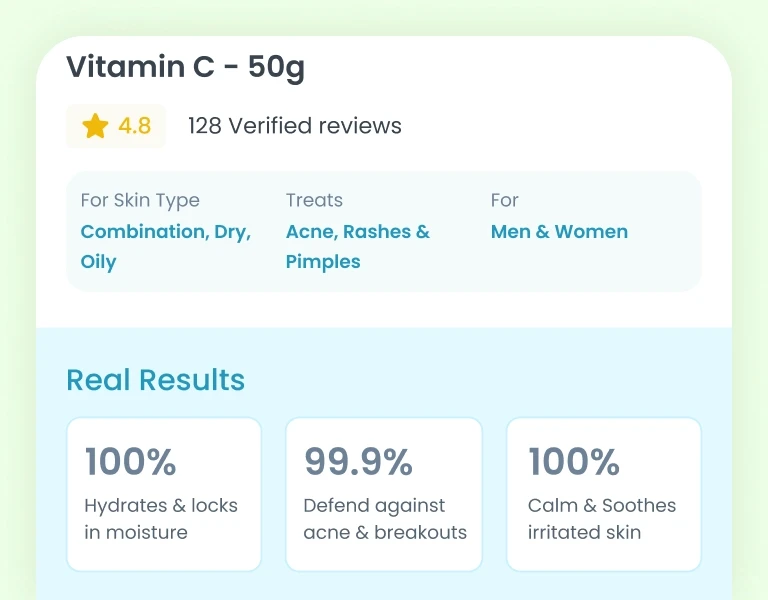Click the 4.8 rating value
The image size is (768, 600).
pos(134,126)
